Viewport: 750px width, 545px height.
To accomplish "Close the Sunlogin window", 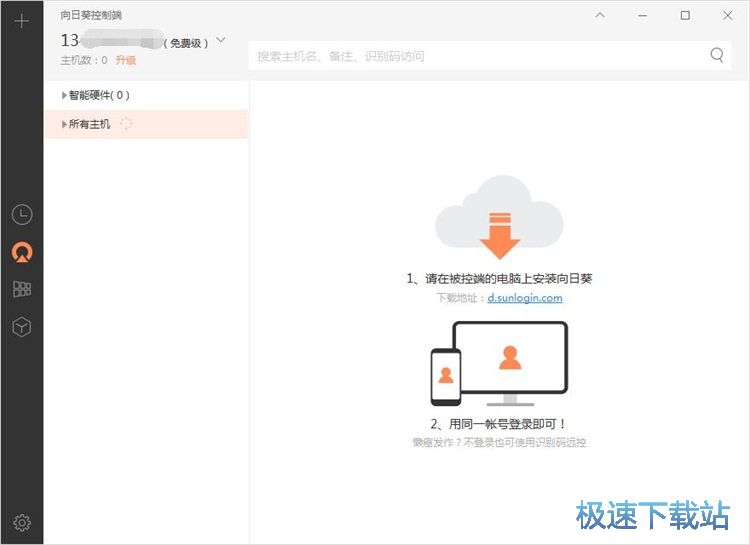I will click(x=728, y=15).
